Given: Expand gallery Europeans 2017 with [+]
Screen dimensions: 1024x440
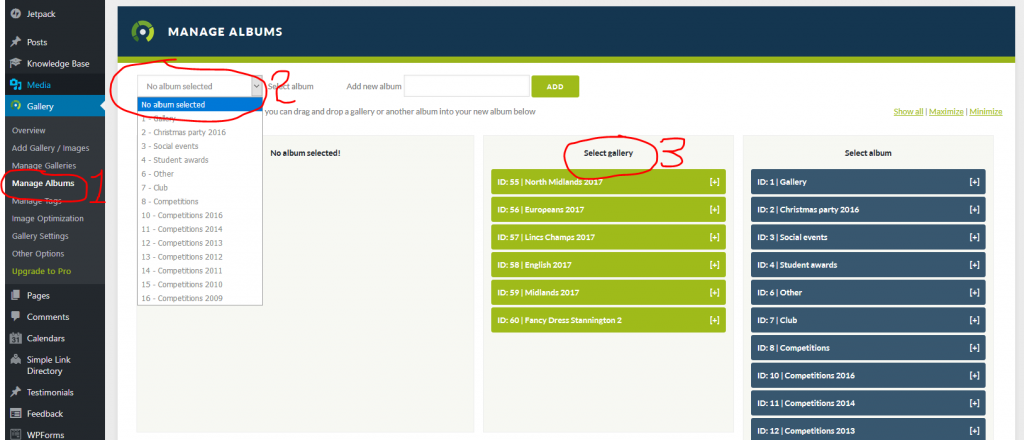Looking at the screenshot, I should point(714,210).
